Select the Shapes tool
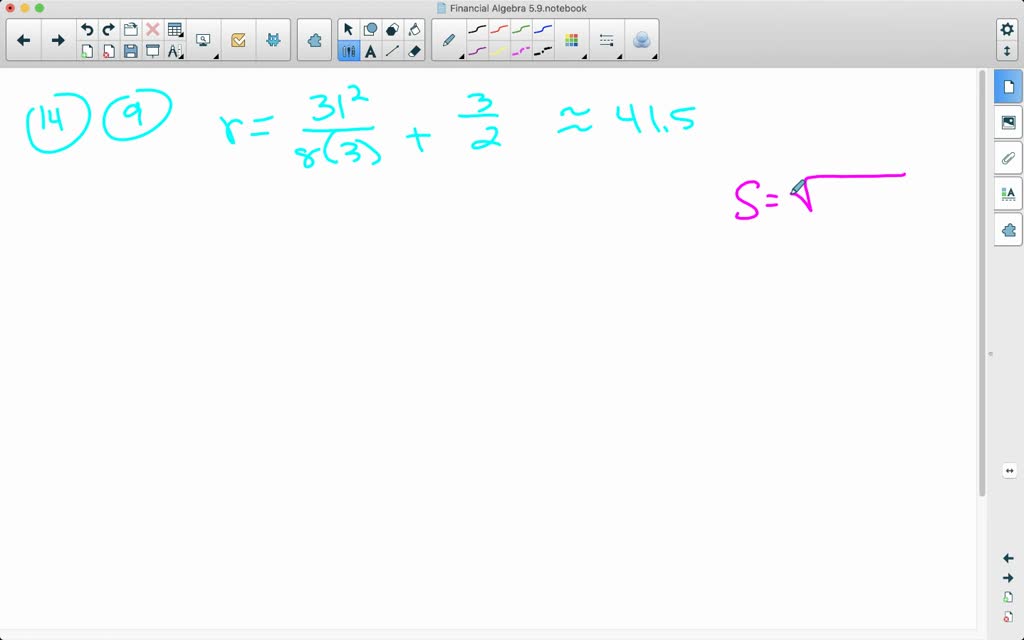The width and height of the screenshot is (1024, 640). pos(370,29)
